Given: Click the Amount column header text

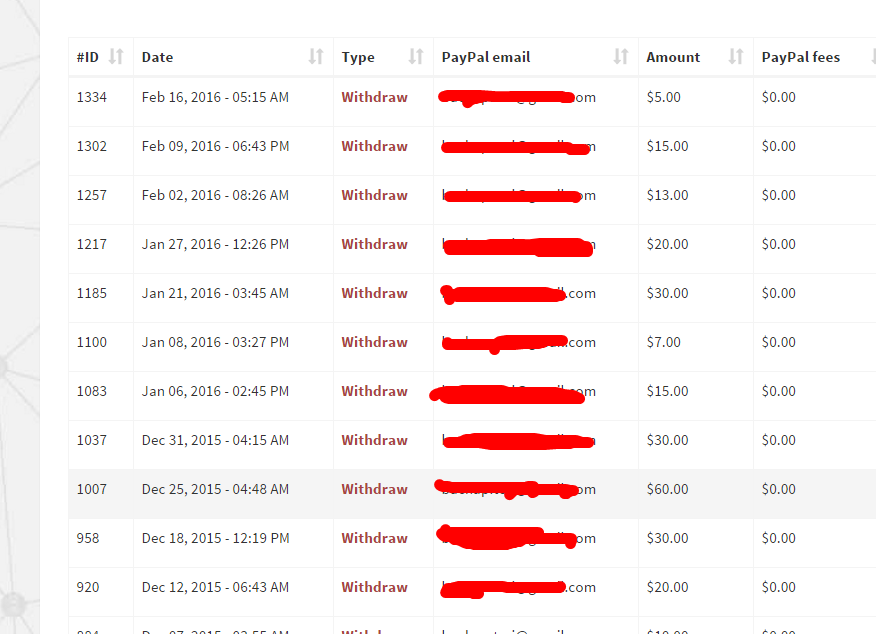Looking at the screenshot, I should coord(673,57).
